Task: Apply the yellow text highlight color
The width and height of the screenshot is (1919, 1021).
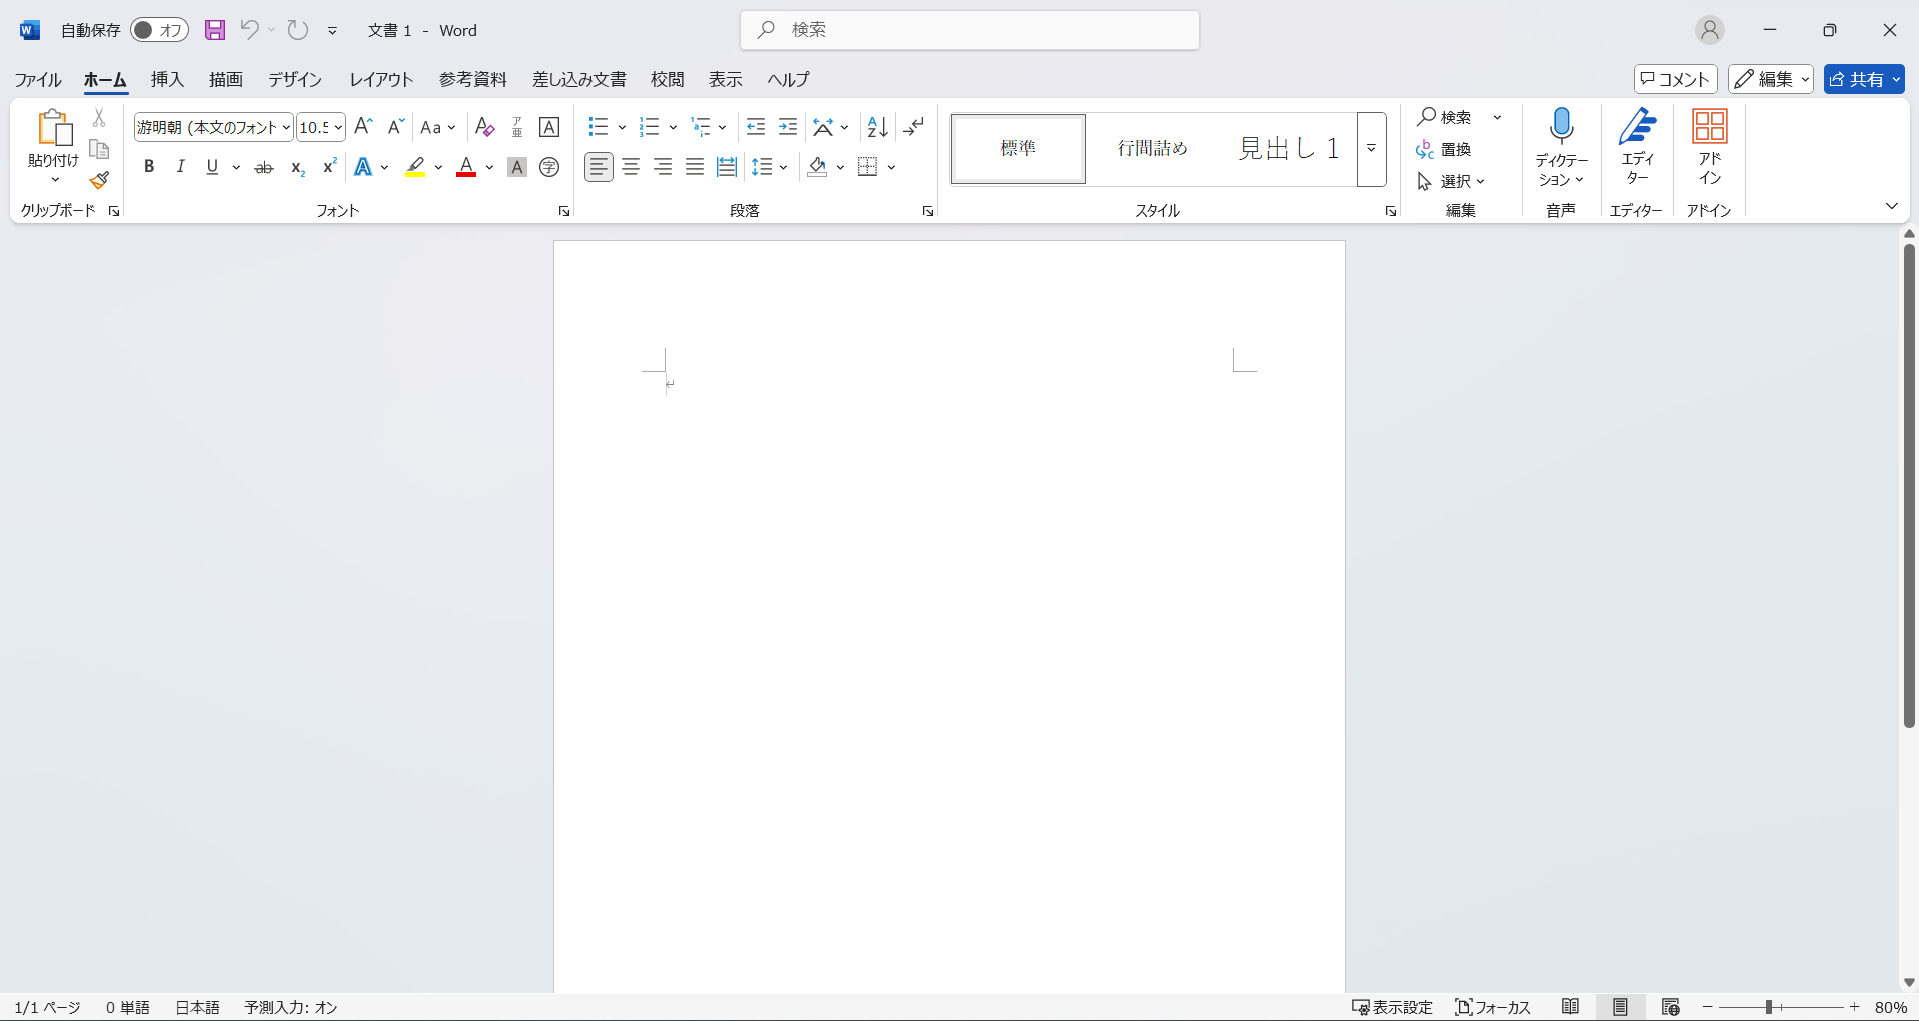Action: tap(415, 167)
